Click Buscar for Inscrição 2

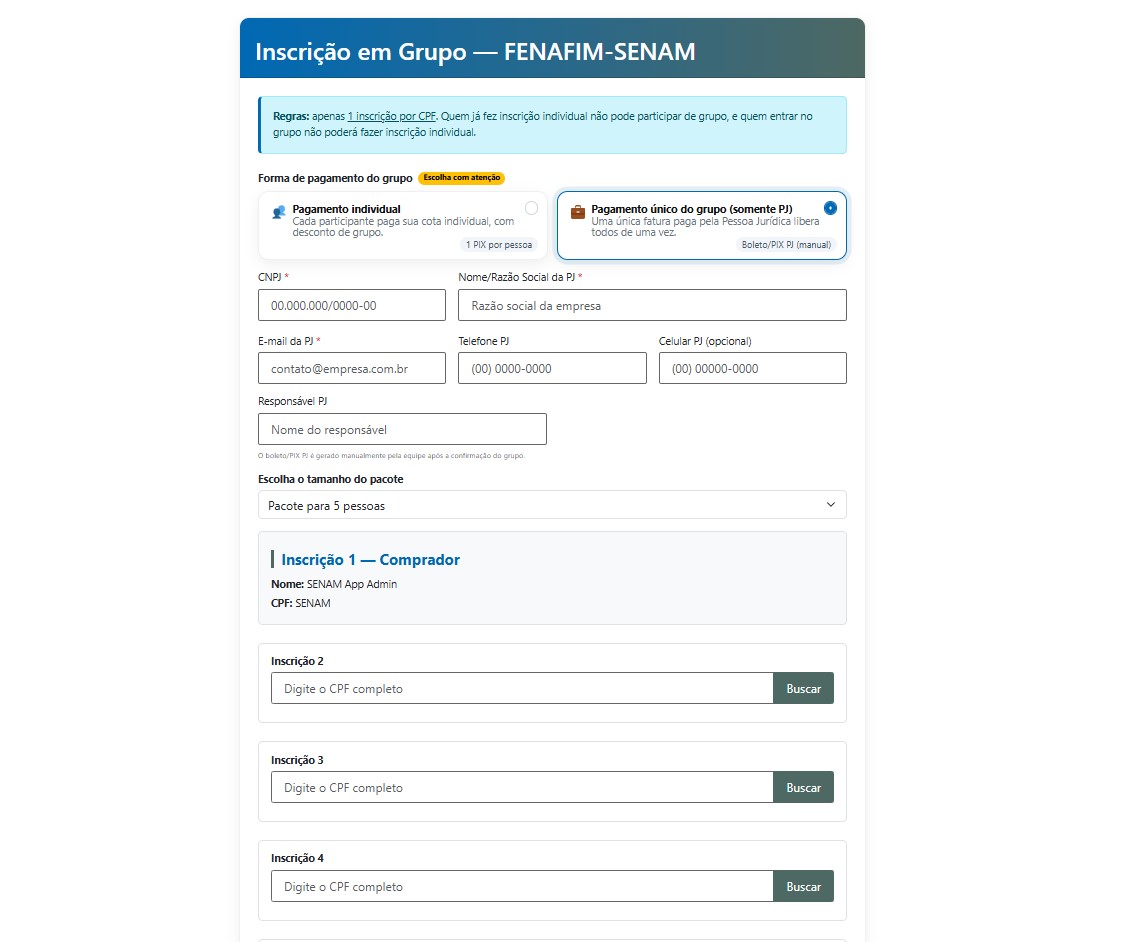click(x=803, y=688)
